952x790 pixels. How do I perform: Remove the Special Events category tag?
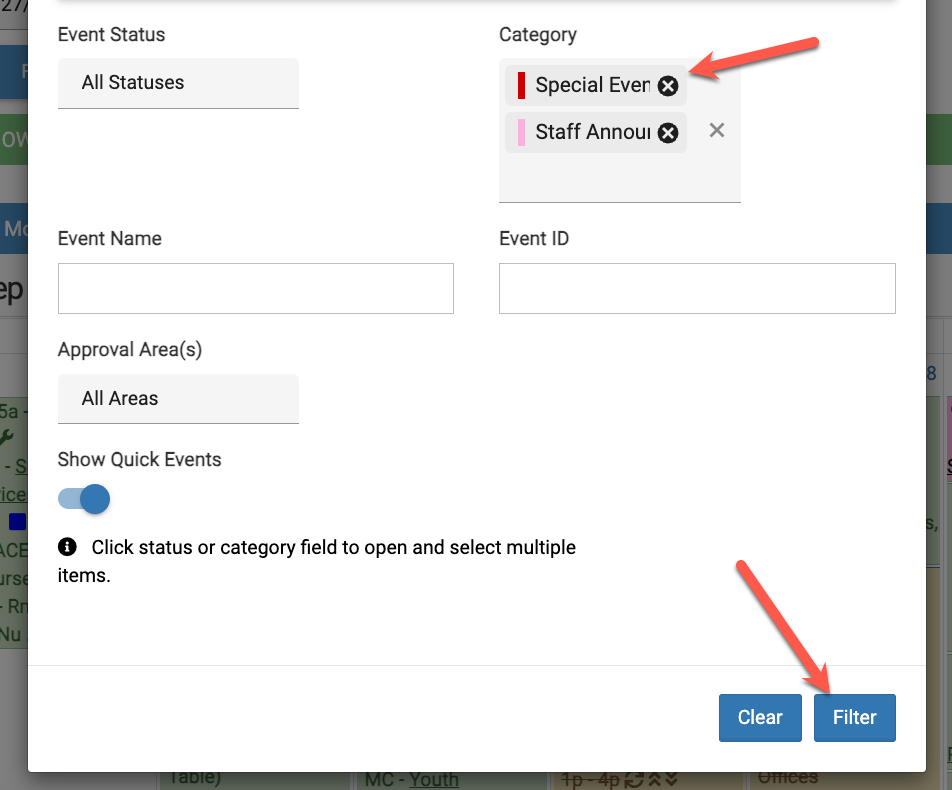(668, 86)
